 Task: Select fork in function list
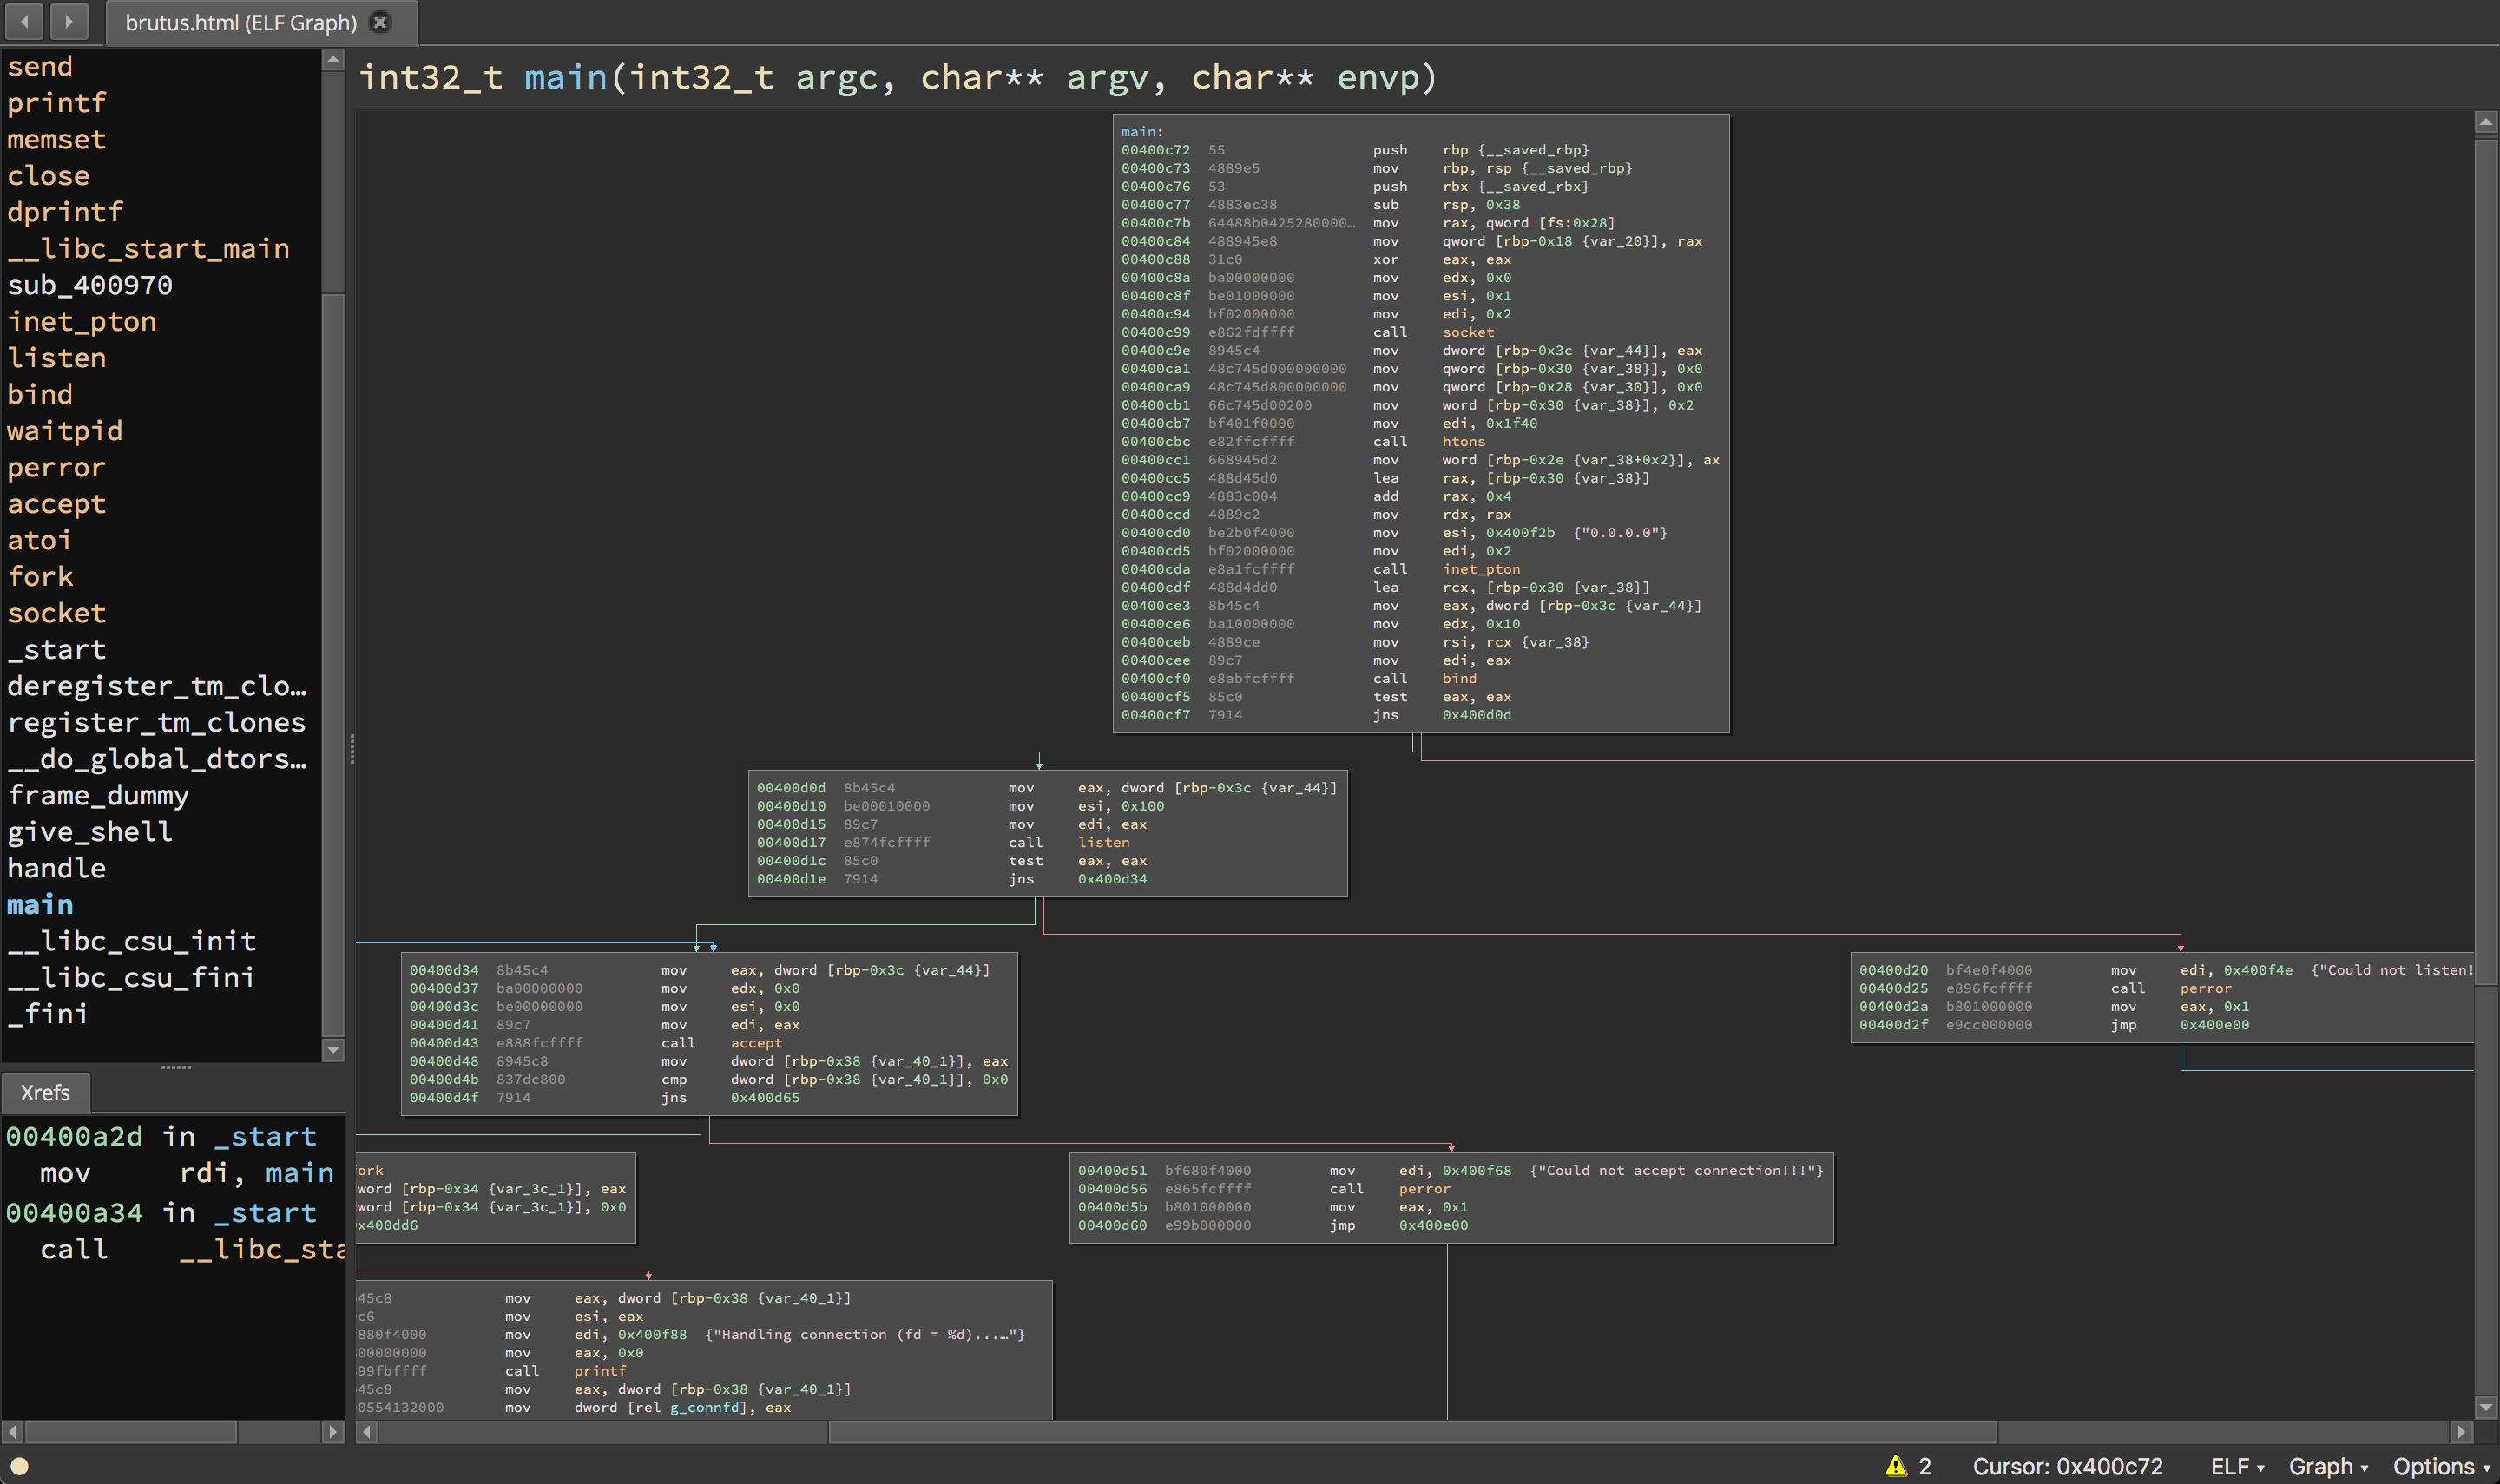40,577
